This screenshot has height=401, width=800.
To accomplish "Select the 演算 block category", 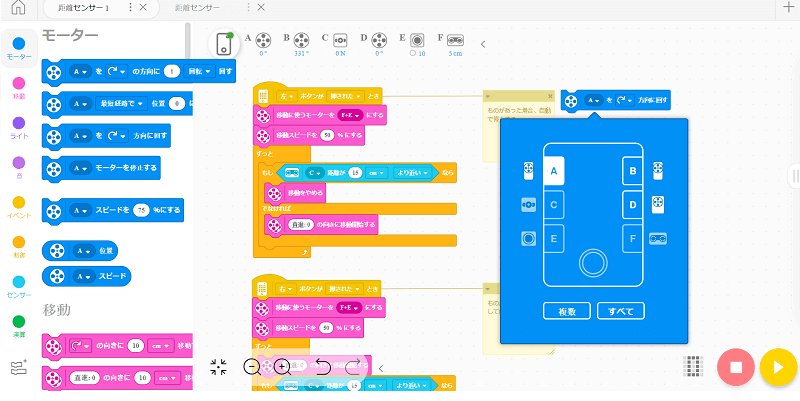I will click(19, 327).
